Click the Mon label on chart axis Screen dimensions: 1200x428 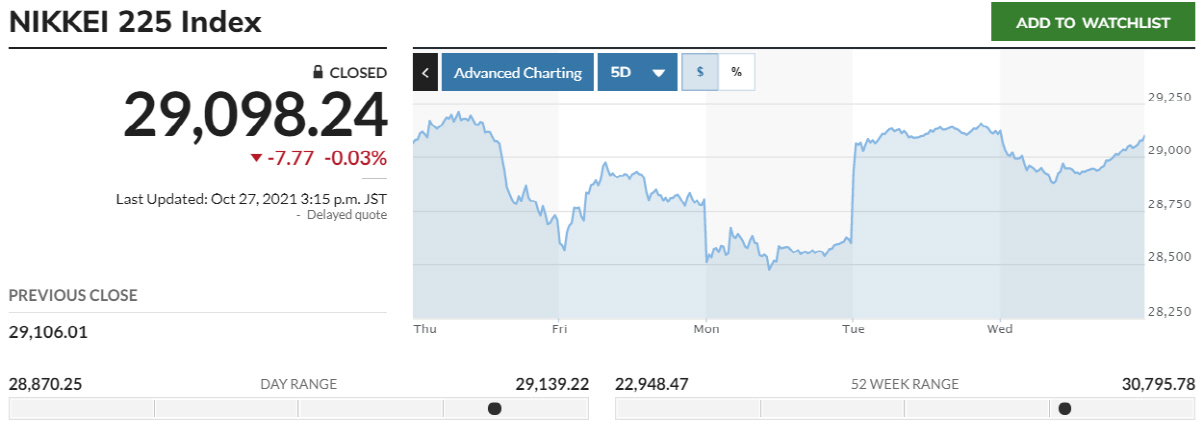[706, 328]
